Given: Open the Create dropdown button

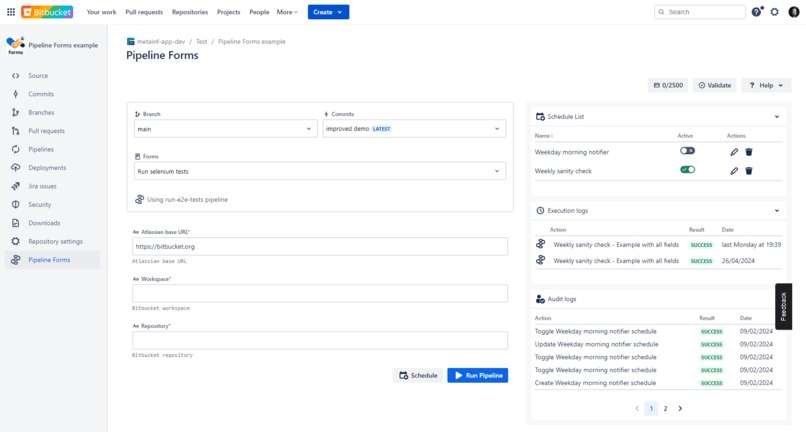Looking at the screenshot, I should pyautogui.click(x=328, y=12).
